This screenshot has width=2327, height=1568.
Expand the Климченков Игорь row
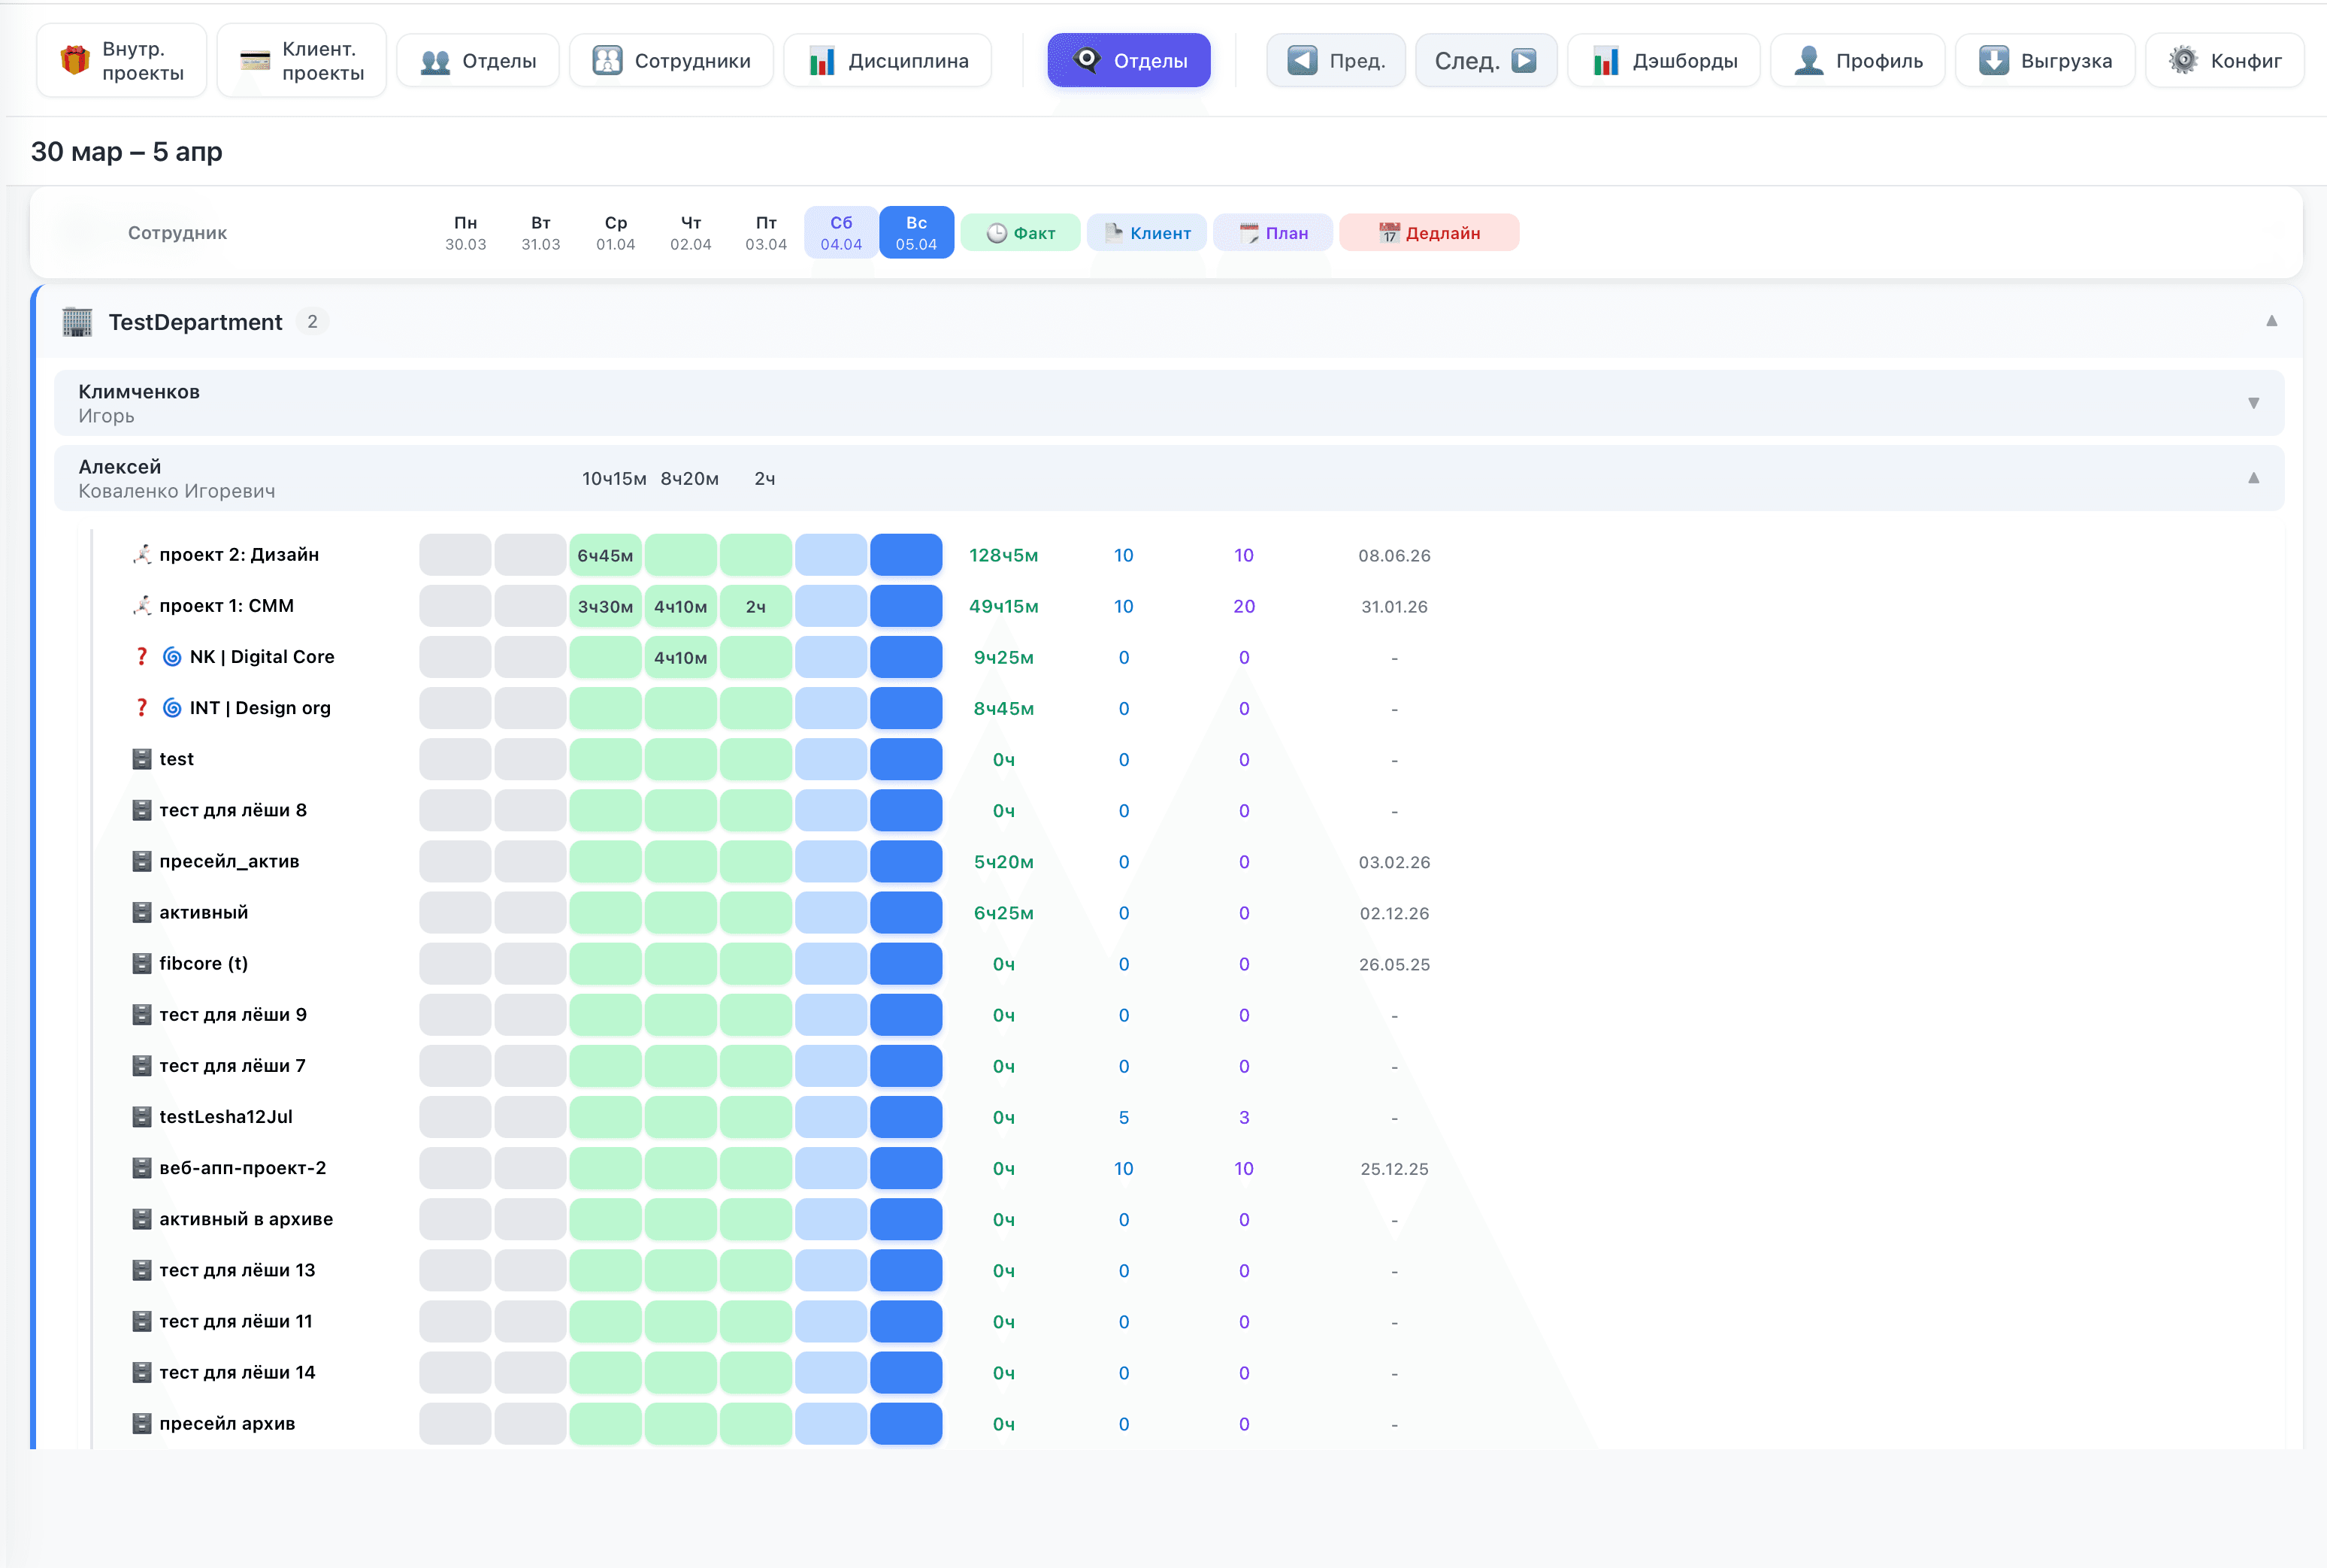click(x=2253, y=403)
